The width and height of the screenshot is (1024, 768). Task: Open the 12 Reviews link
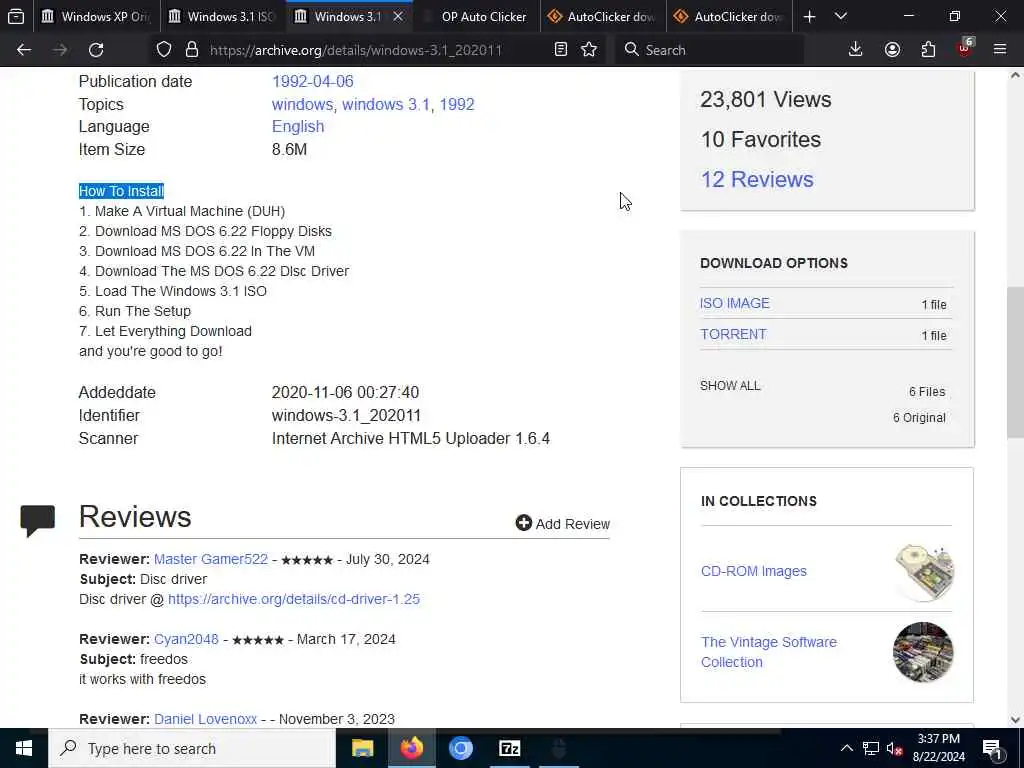coord(757,179)
